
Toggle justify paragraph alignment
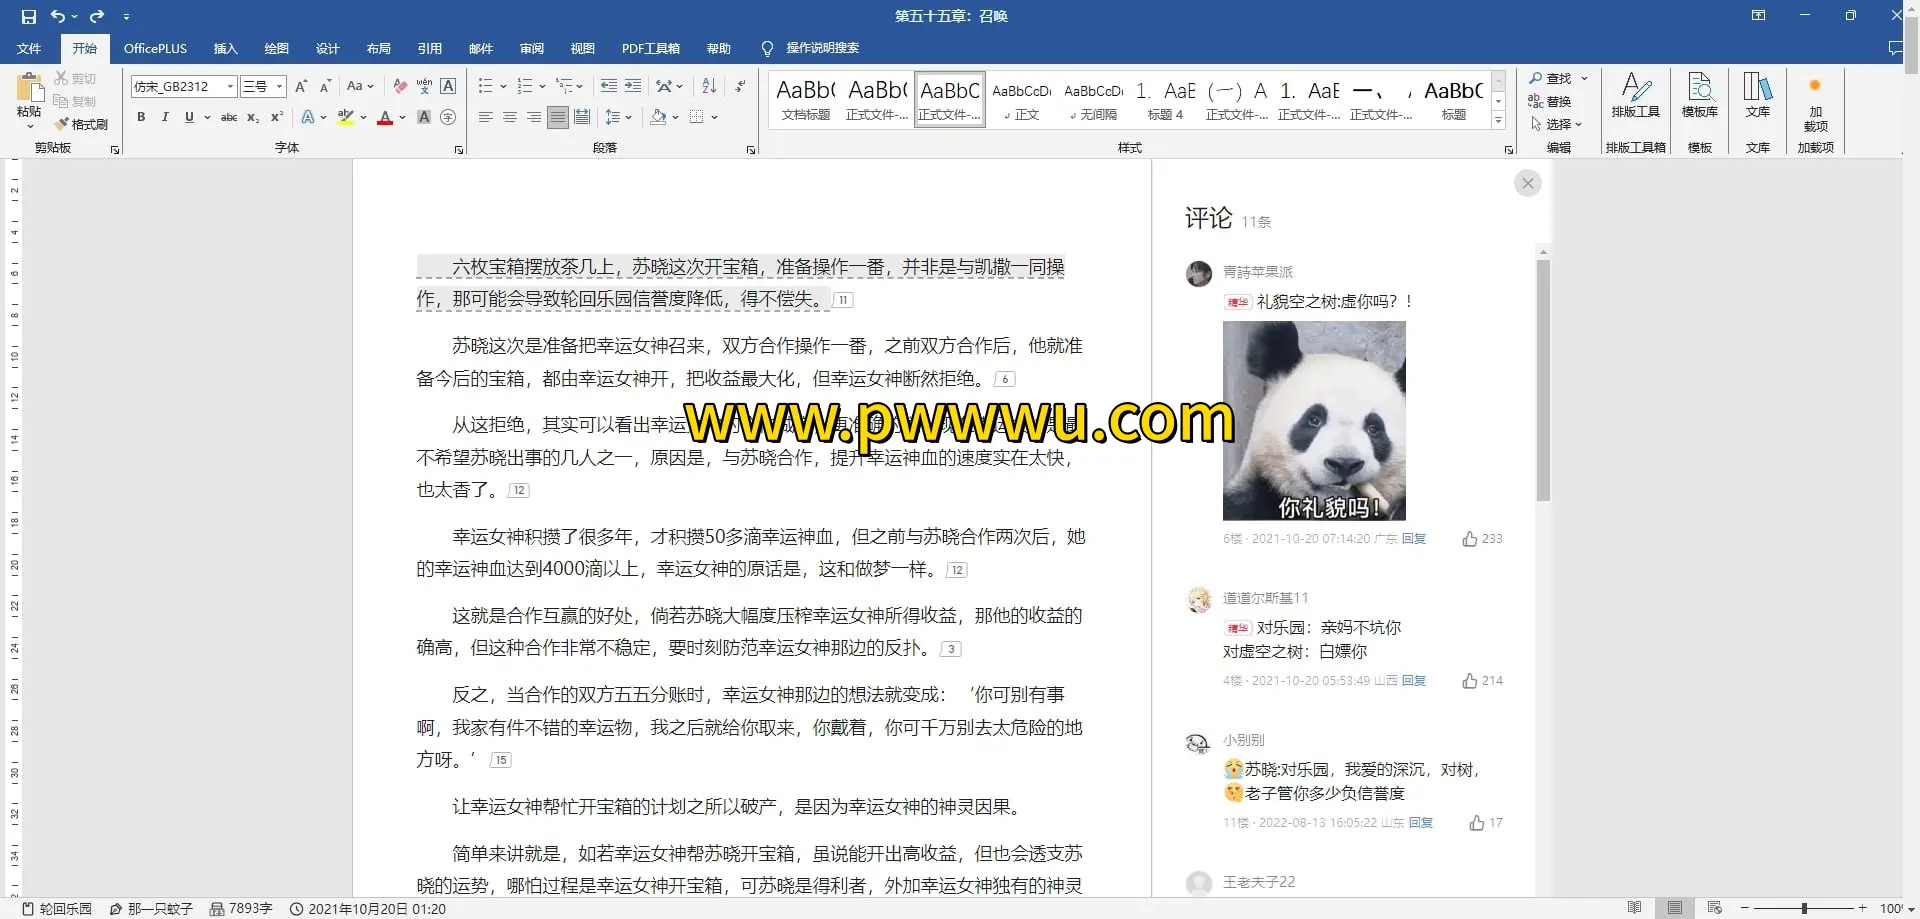click(558, 117)
